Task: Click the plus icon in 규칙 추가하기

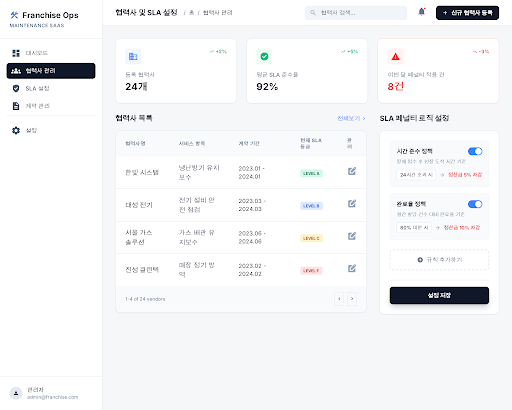Action: tap(420, 260)
